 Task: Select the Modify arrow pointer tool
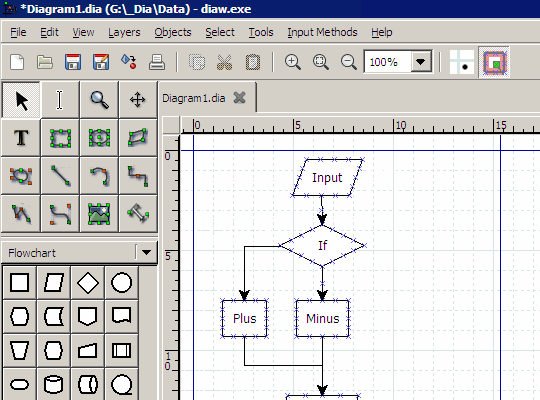pos(21,100)
